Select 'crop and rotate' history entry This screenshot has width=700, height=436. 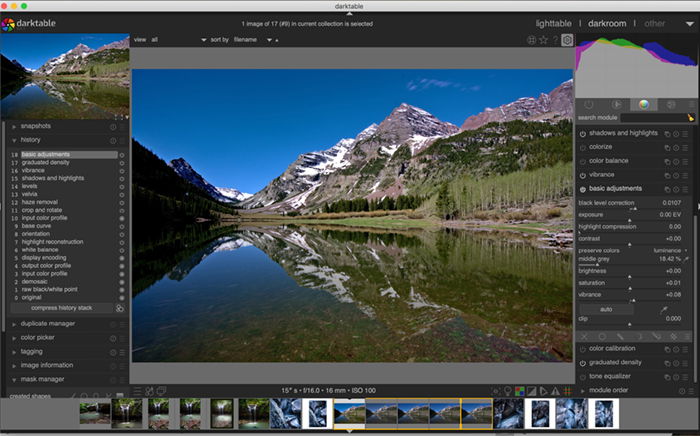(x=42, y=210)
